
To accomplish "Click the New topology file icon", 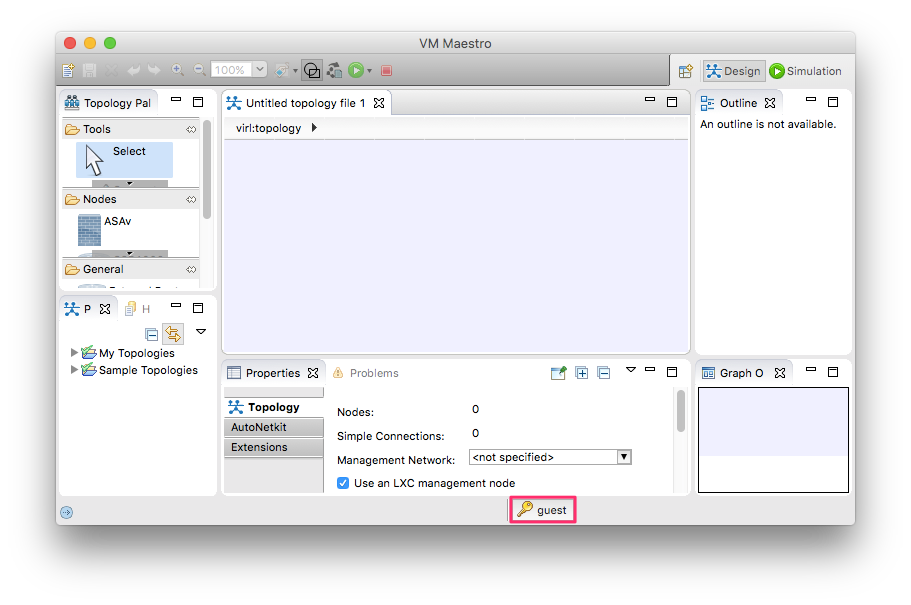I will tap(69, 70).
